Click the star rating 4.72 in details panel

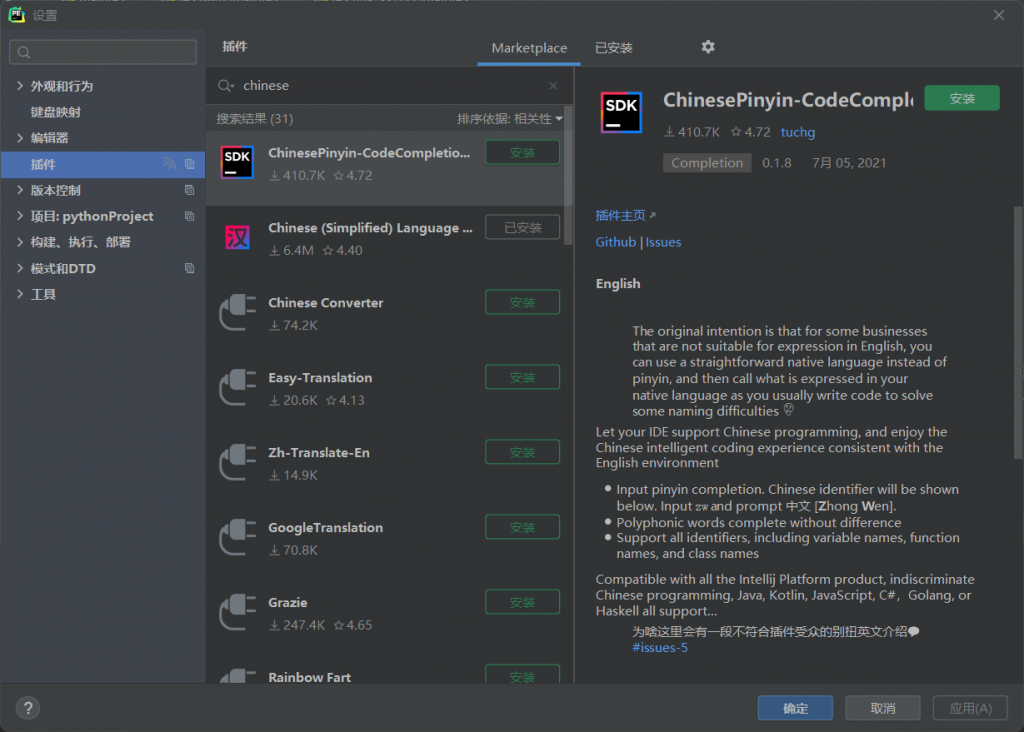coord(750,132)
